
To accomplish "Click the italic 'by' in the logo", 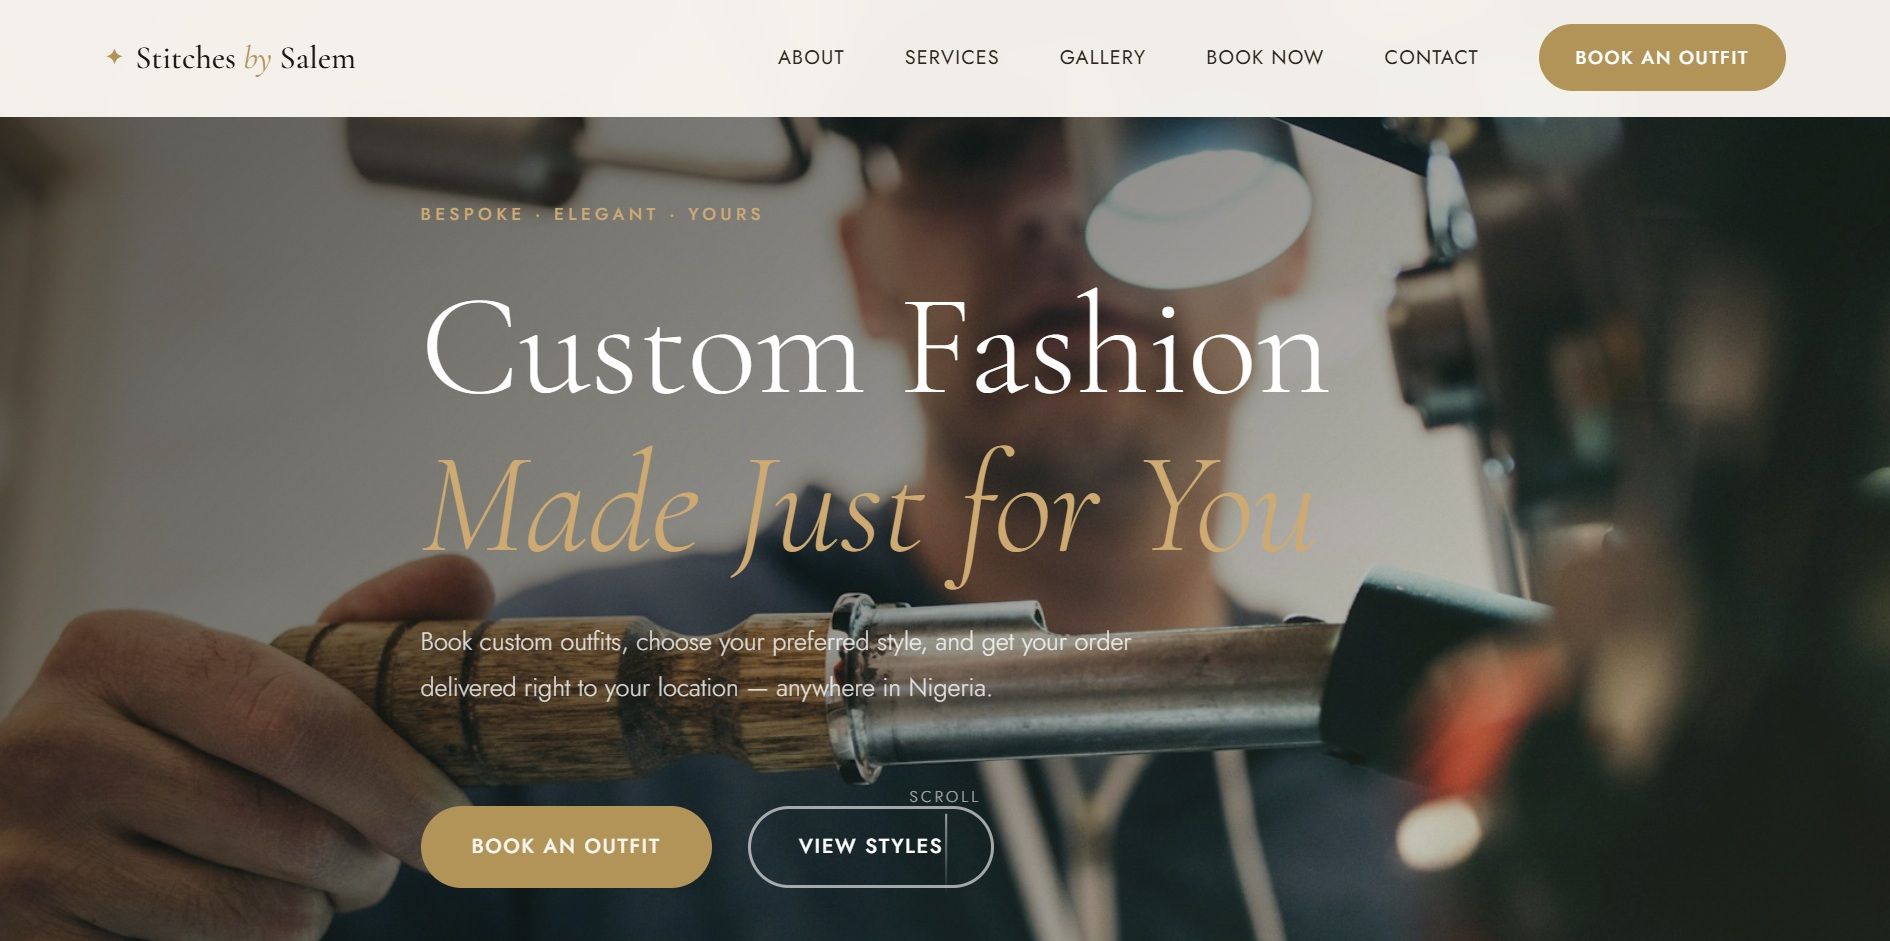I will click(257, 59).
